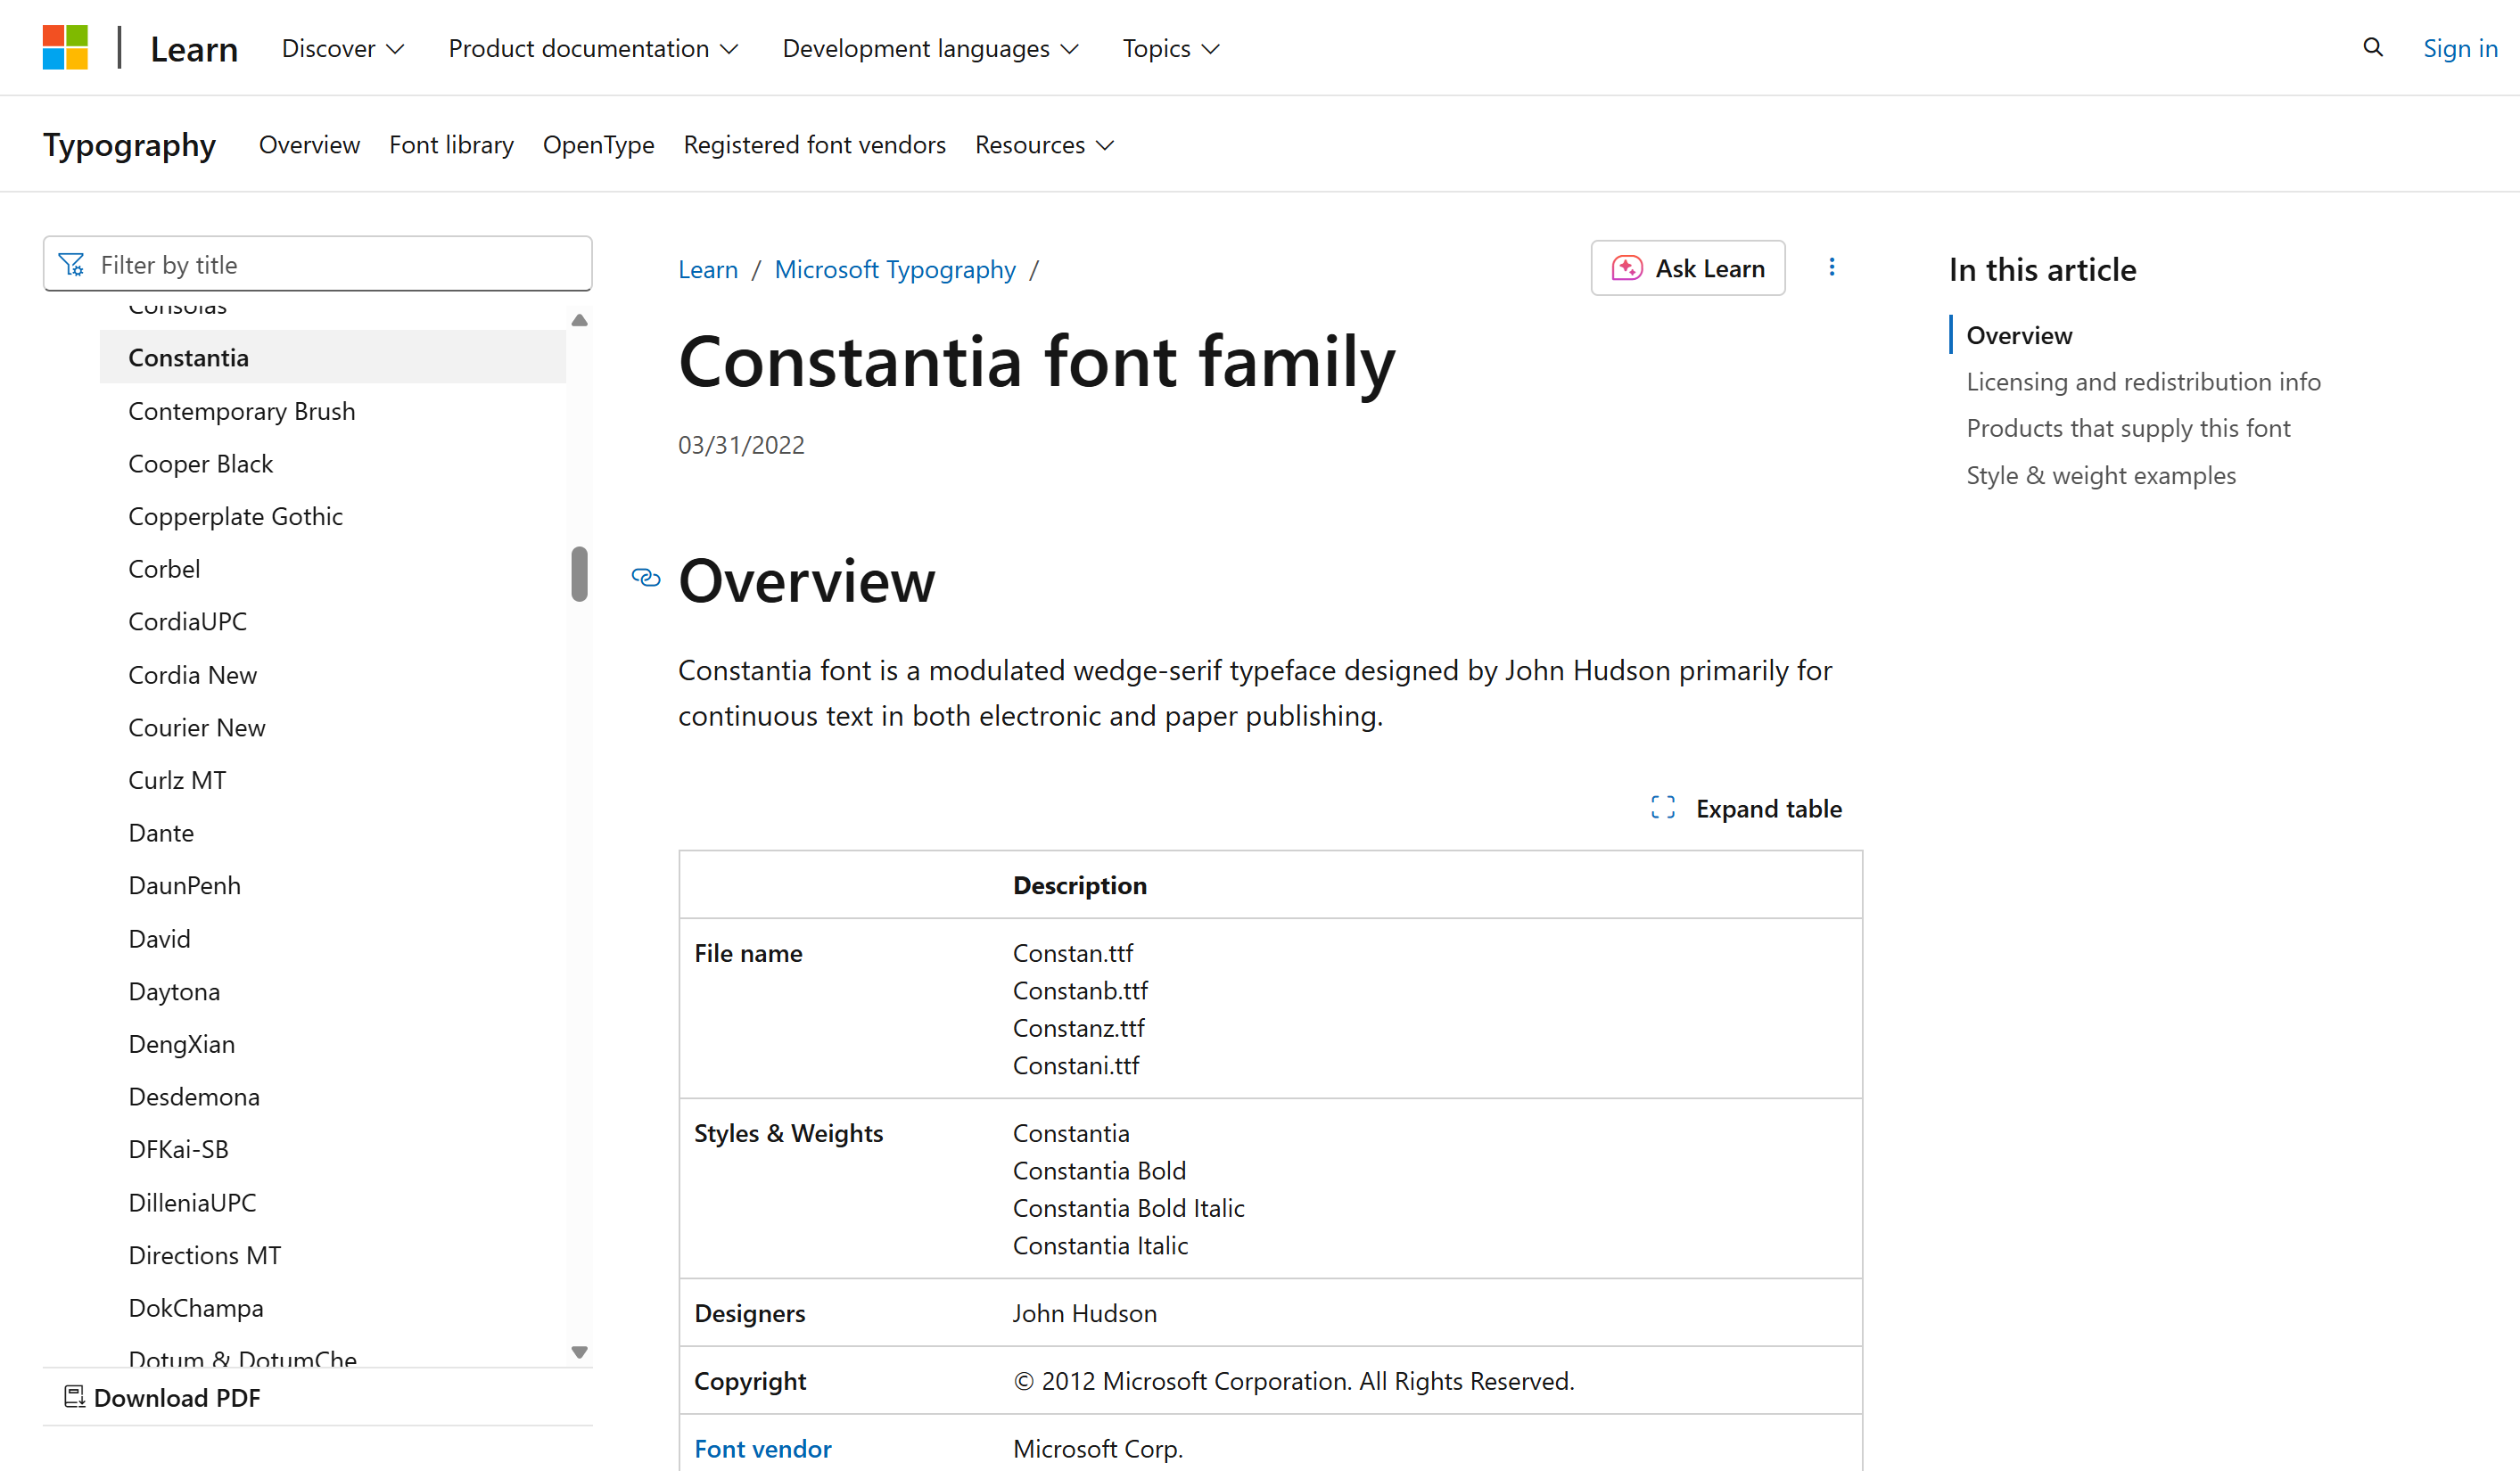Open the Discover dropdown

(342, 47)
